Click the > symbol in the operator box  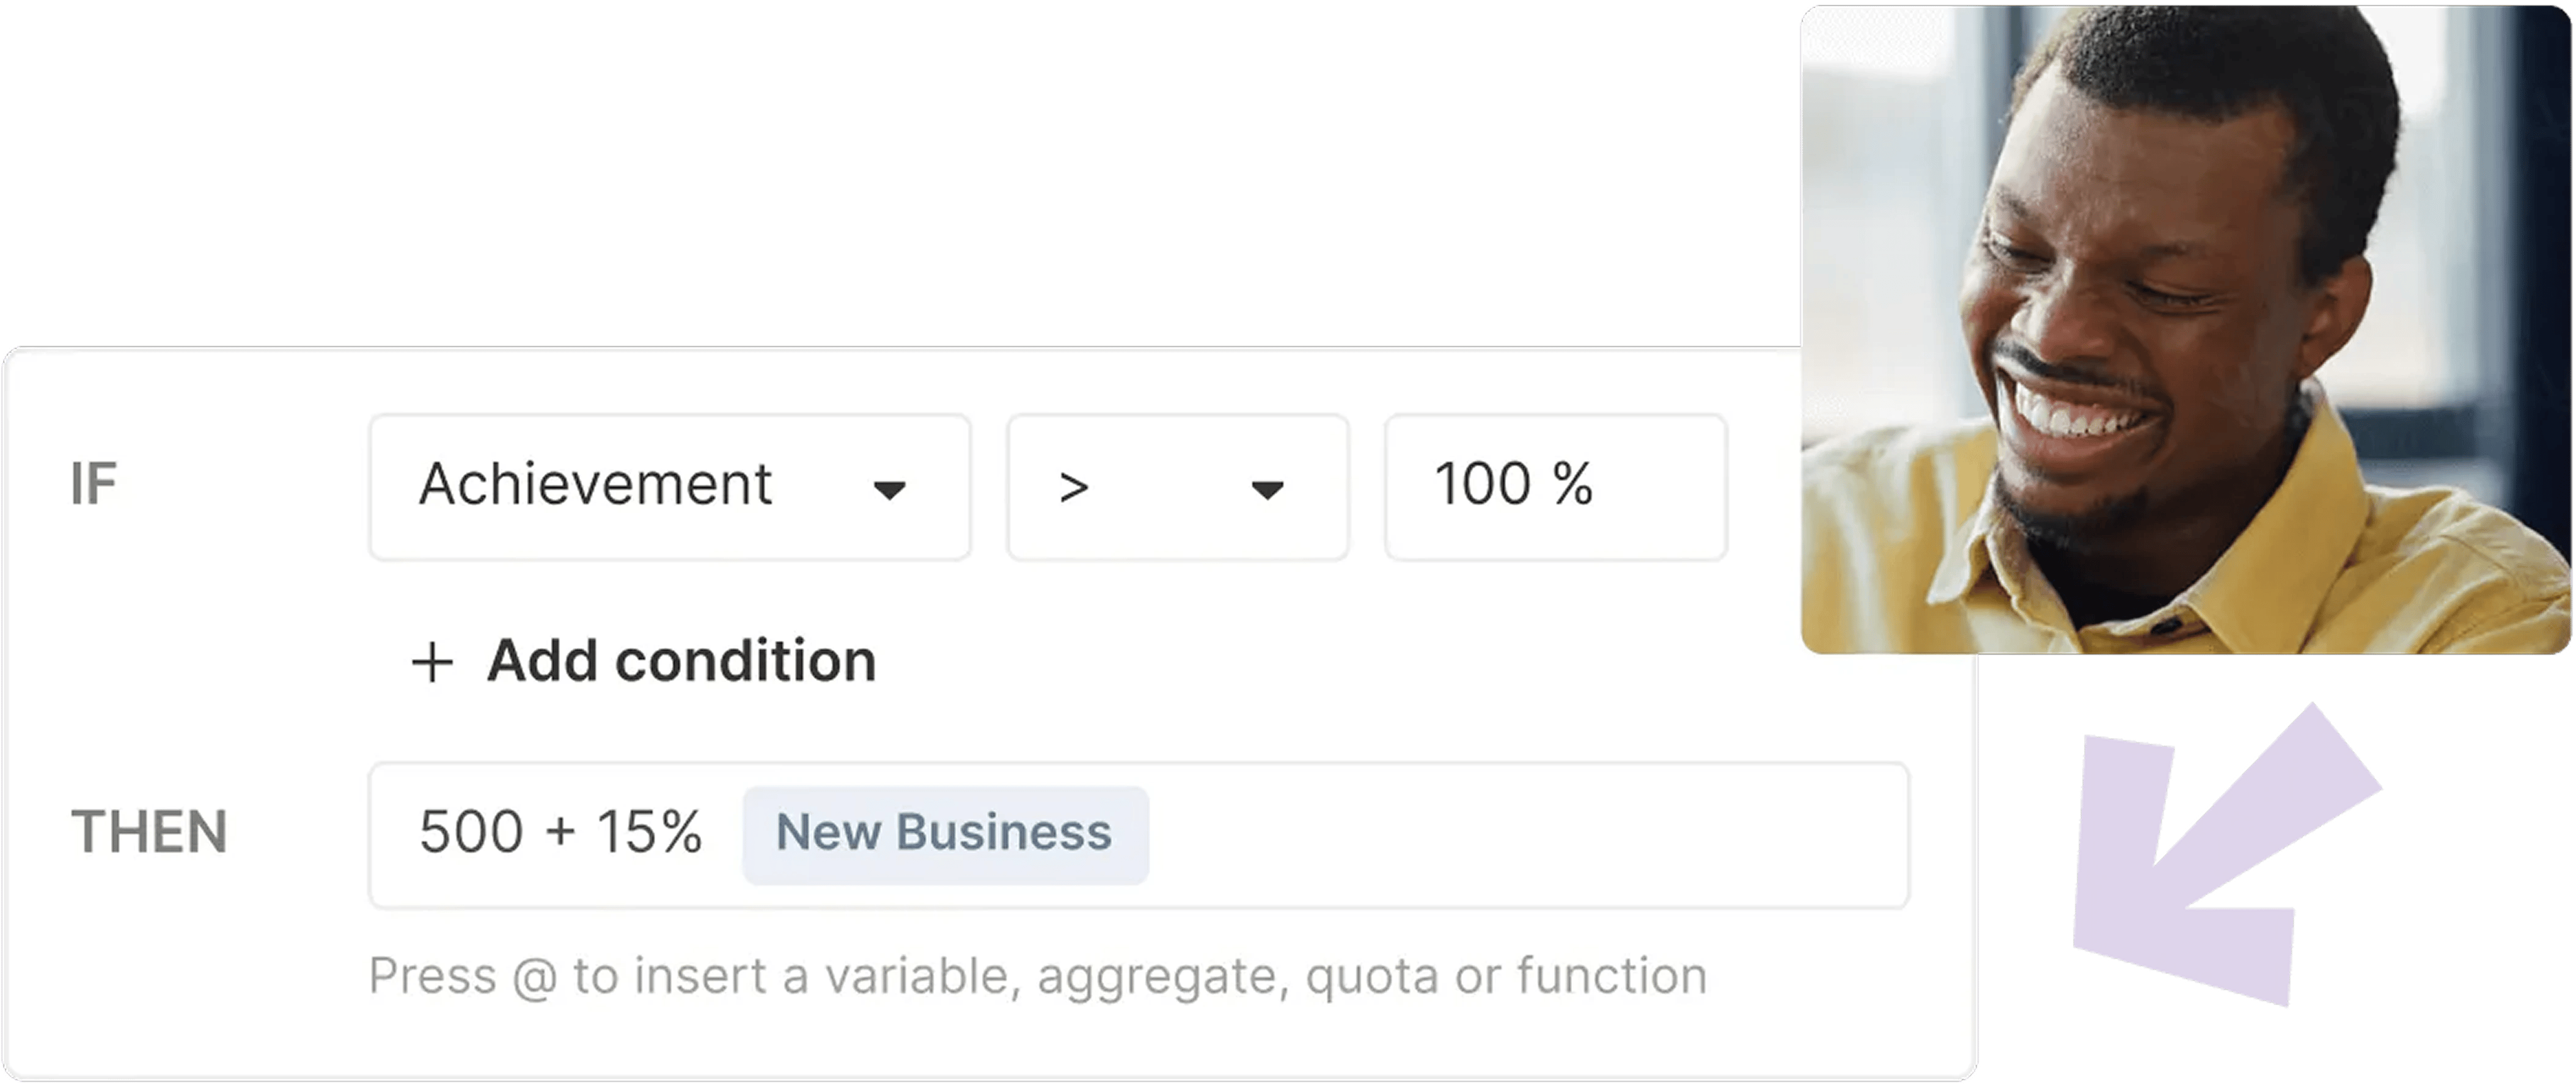(x=1073, y=488)
